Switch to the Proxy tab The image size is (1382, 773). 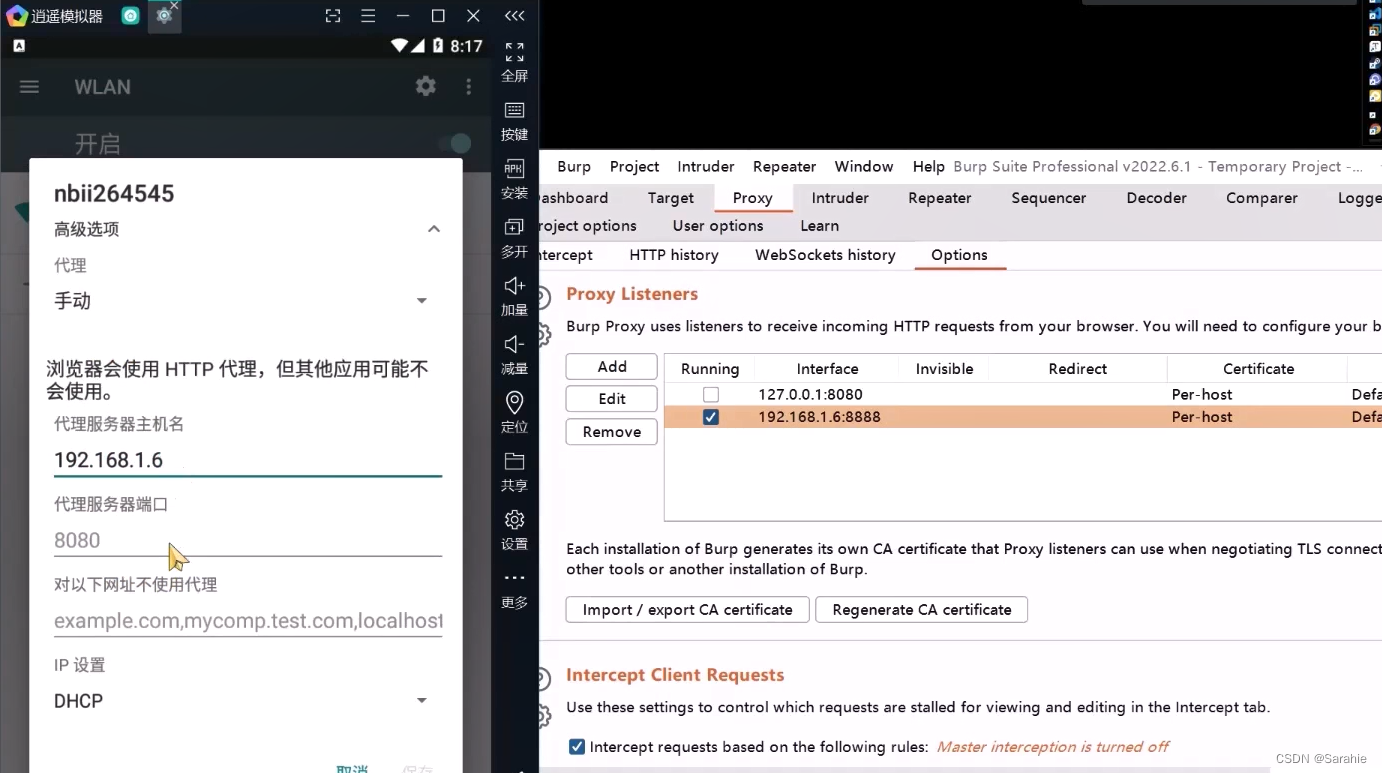[752, 198]
